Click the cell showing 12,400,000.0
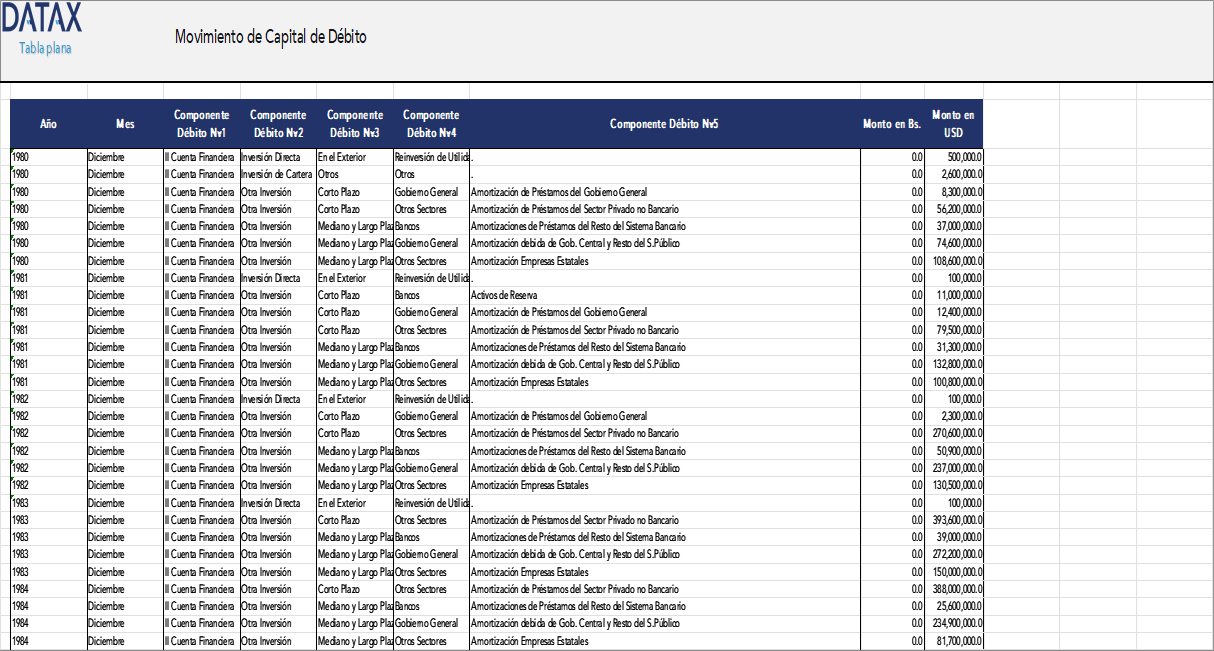Screen dimensions: 1214x651 954,312
